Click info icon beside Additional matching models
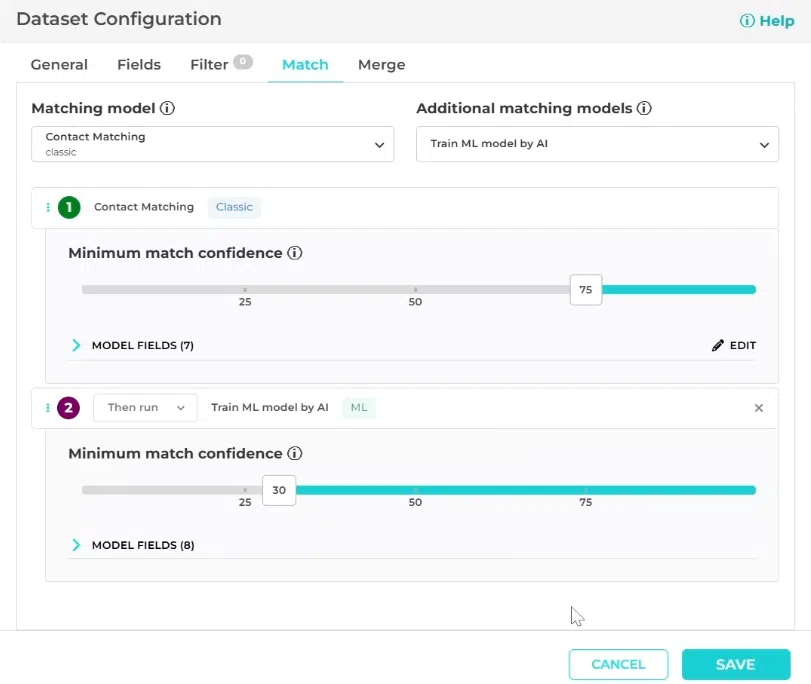811x684 pixels. point(644,108)
